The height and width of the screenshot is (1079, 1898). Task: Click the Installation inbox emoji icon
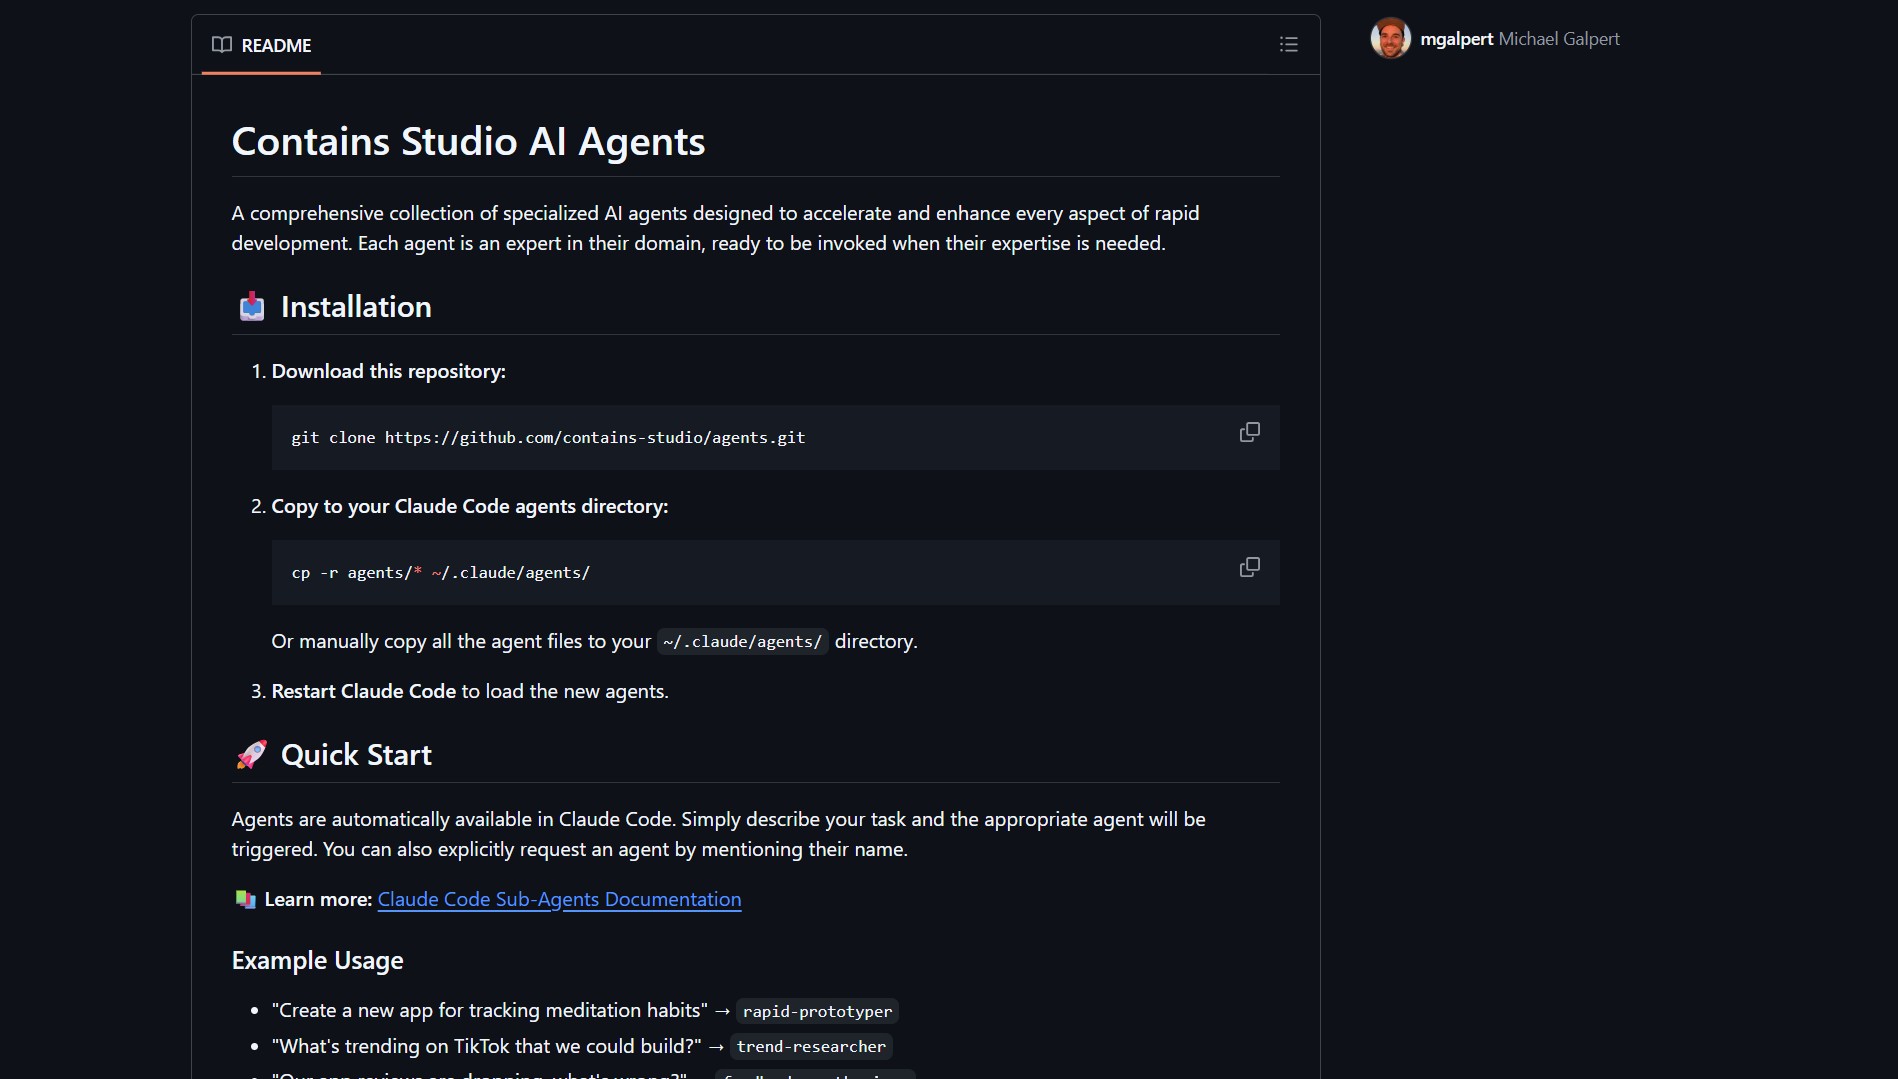(x=252, y=306)
